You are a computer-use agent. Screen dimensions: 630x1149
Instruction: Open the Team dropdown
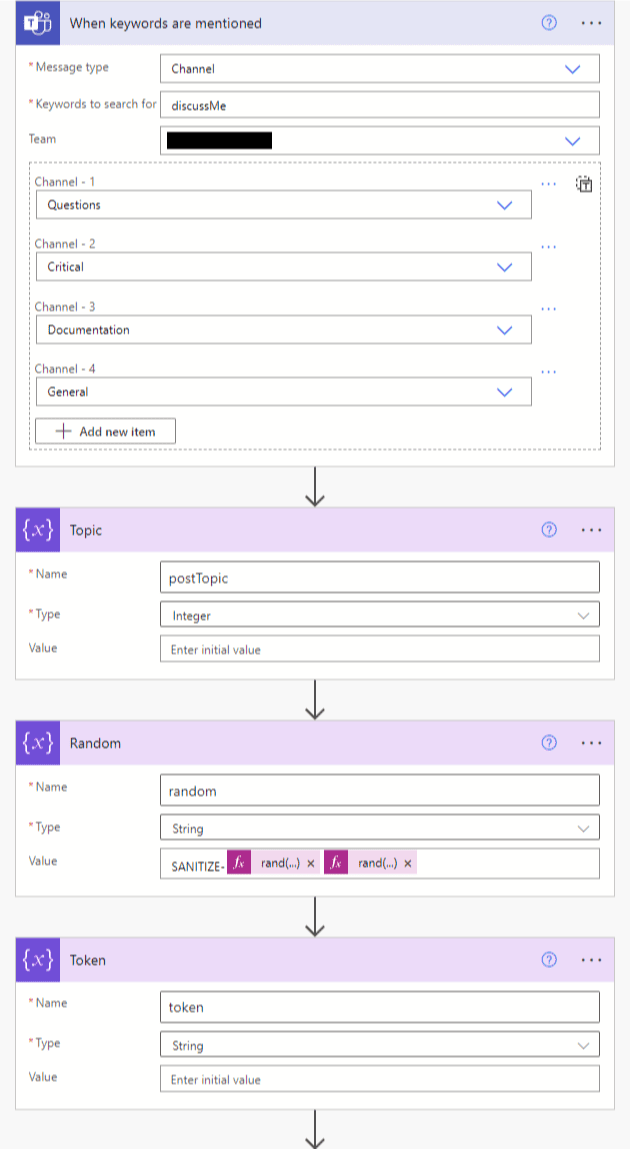pos(572,141)
